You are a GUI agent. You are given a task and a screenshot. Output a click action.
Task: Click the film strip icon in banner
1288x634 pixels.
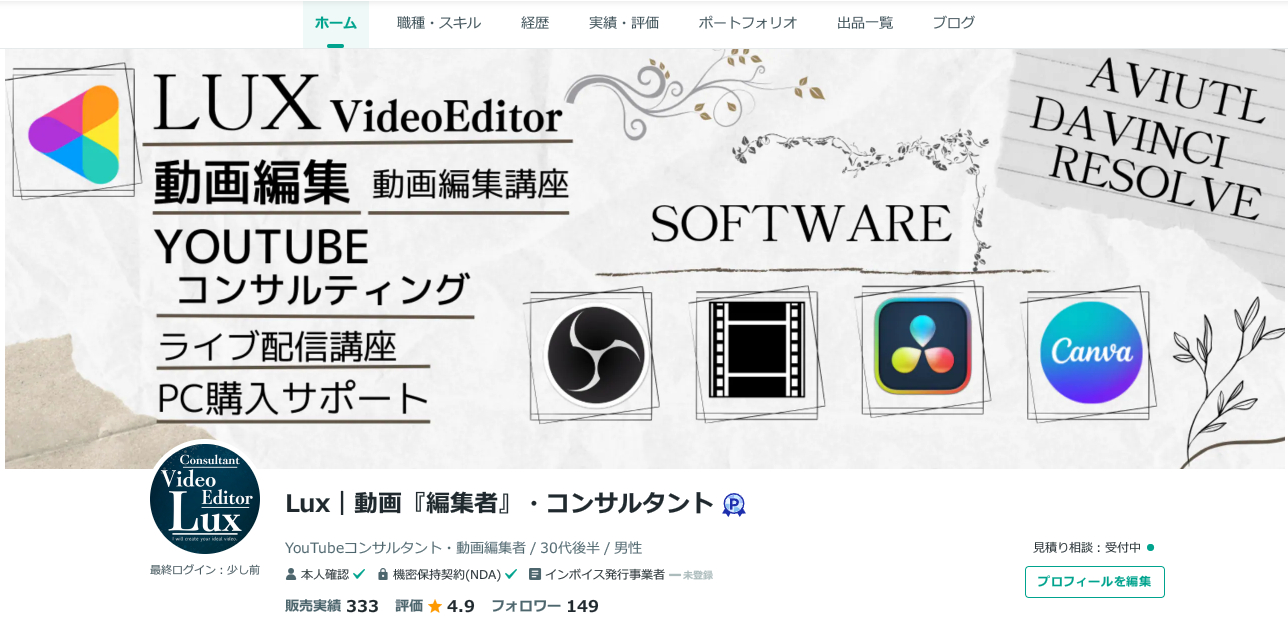pyautogui.click(x=757, y=350)
